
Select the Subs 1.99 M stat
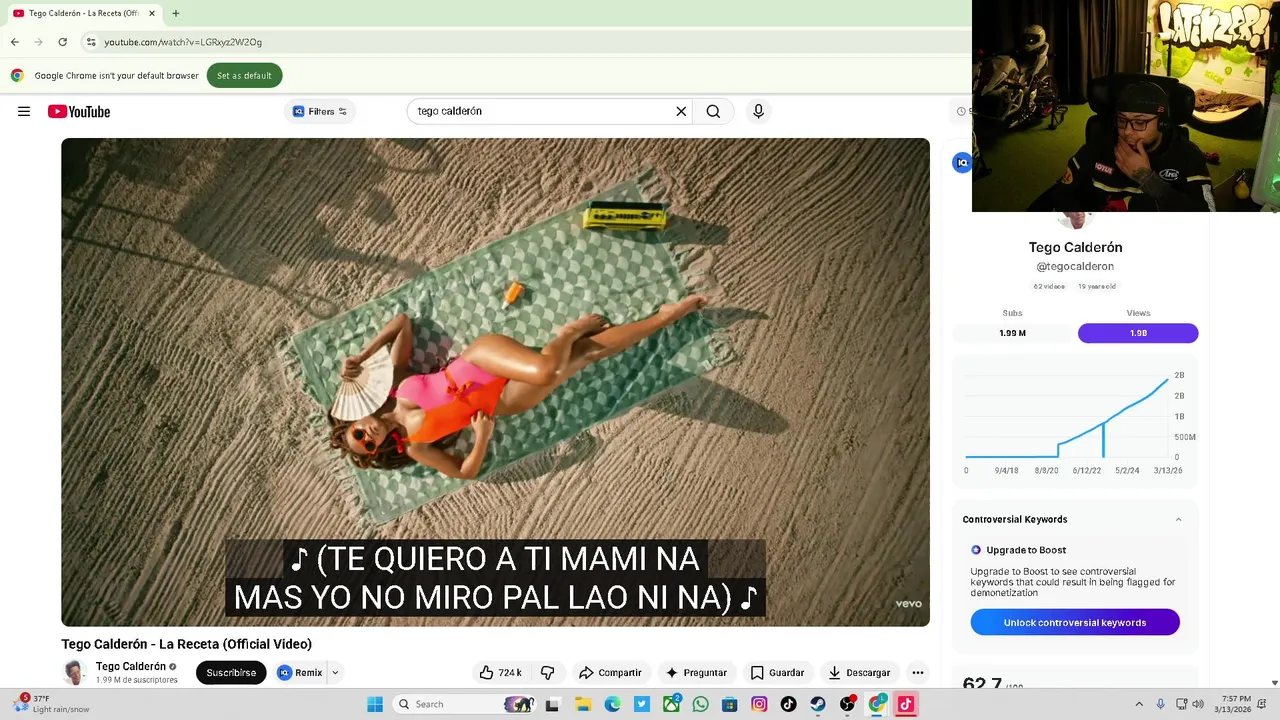click(1012, 333)
